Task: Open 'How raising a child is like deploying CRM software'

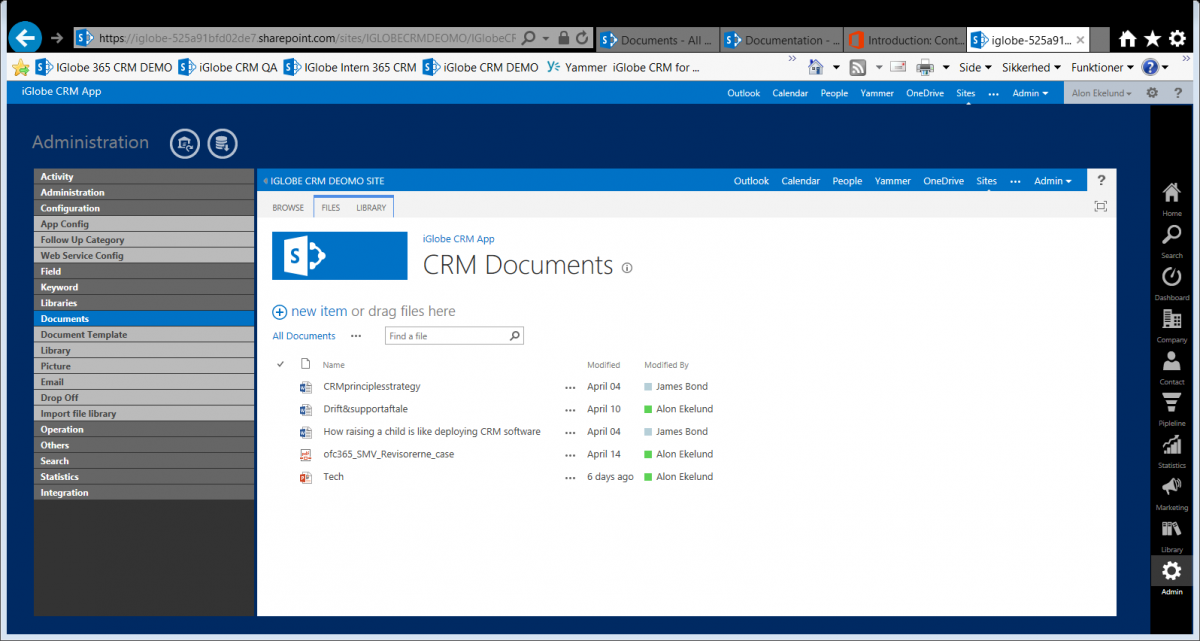Action: (x=432, y=432)
